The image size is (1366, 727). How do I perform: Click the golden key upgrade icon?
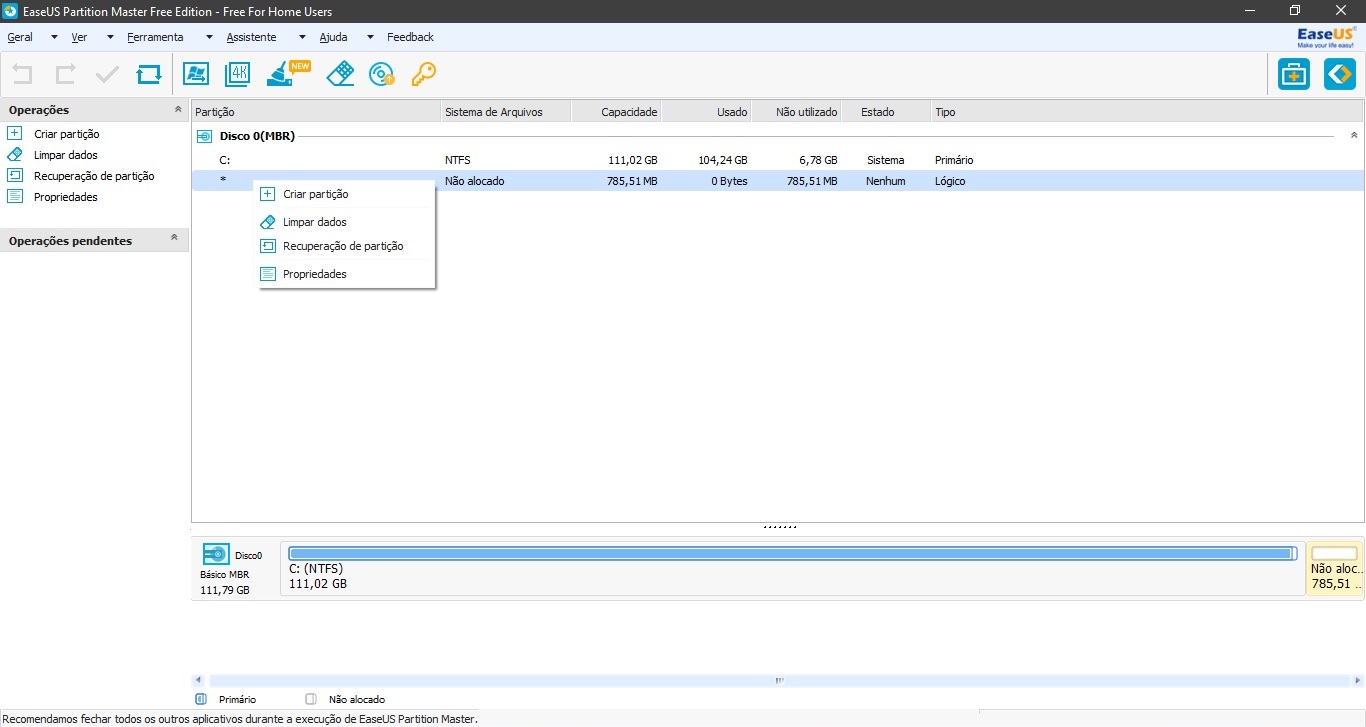point(424,74)
